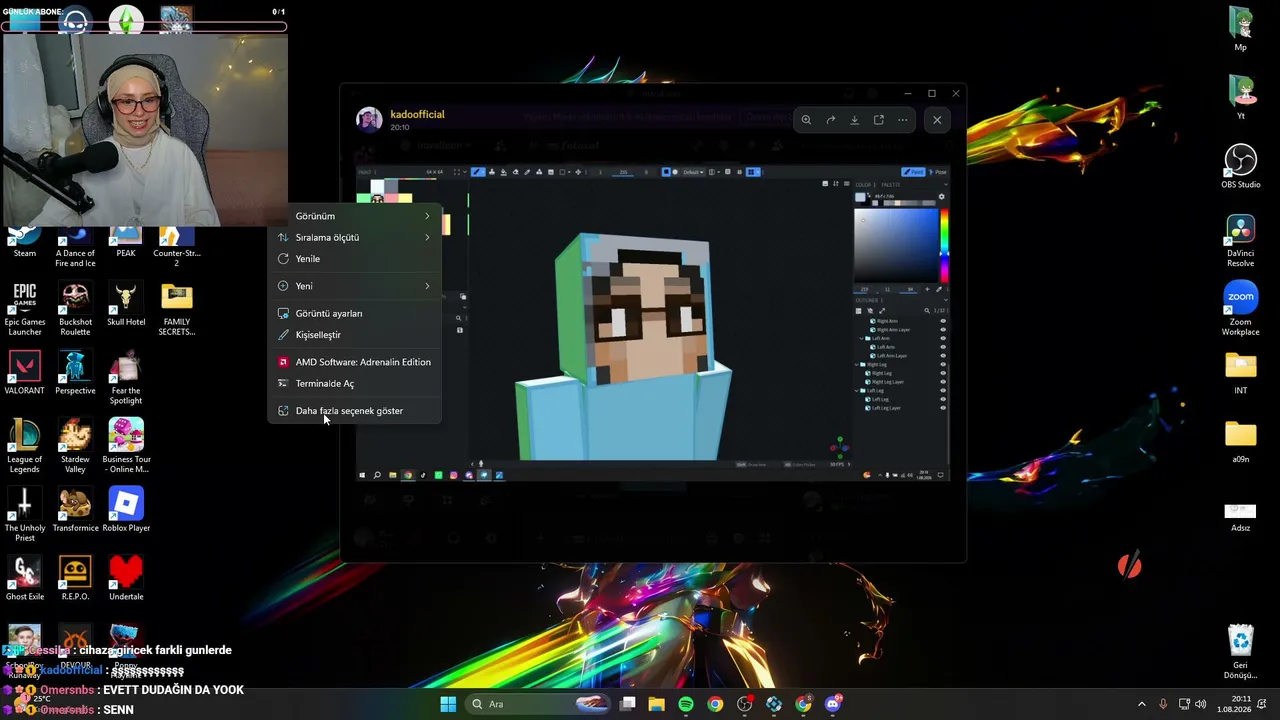Open the Görünüm submenu

tap(355, 216)
